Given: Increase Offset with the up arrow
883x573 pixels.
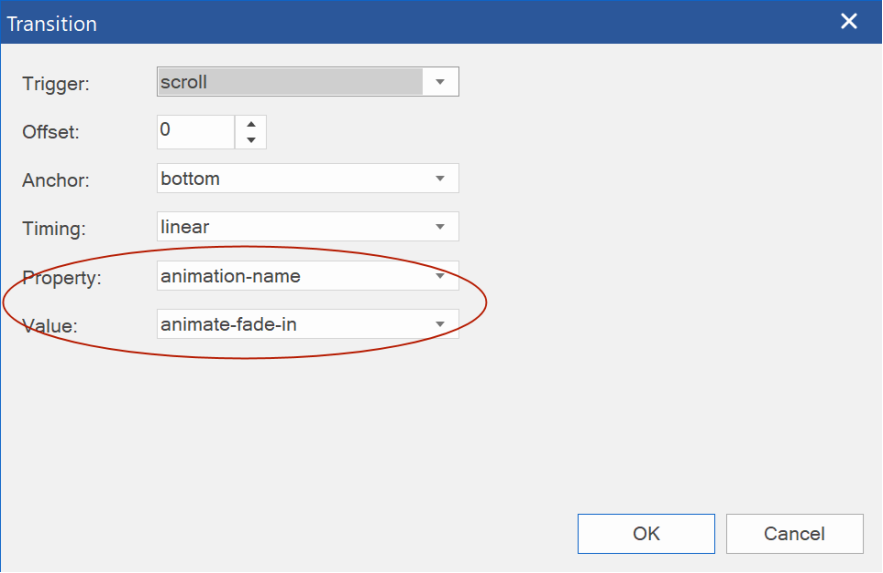Looking at the screenshot, I should (251, 124).
